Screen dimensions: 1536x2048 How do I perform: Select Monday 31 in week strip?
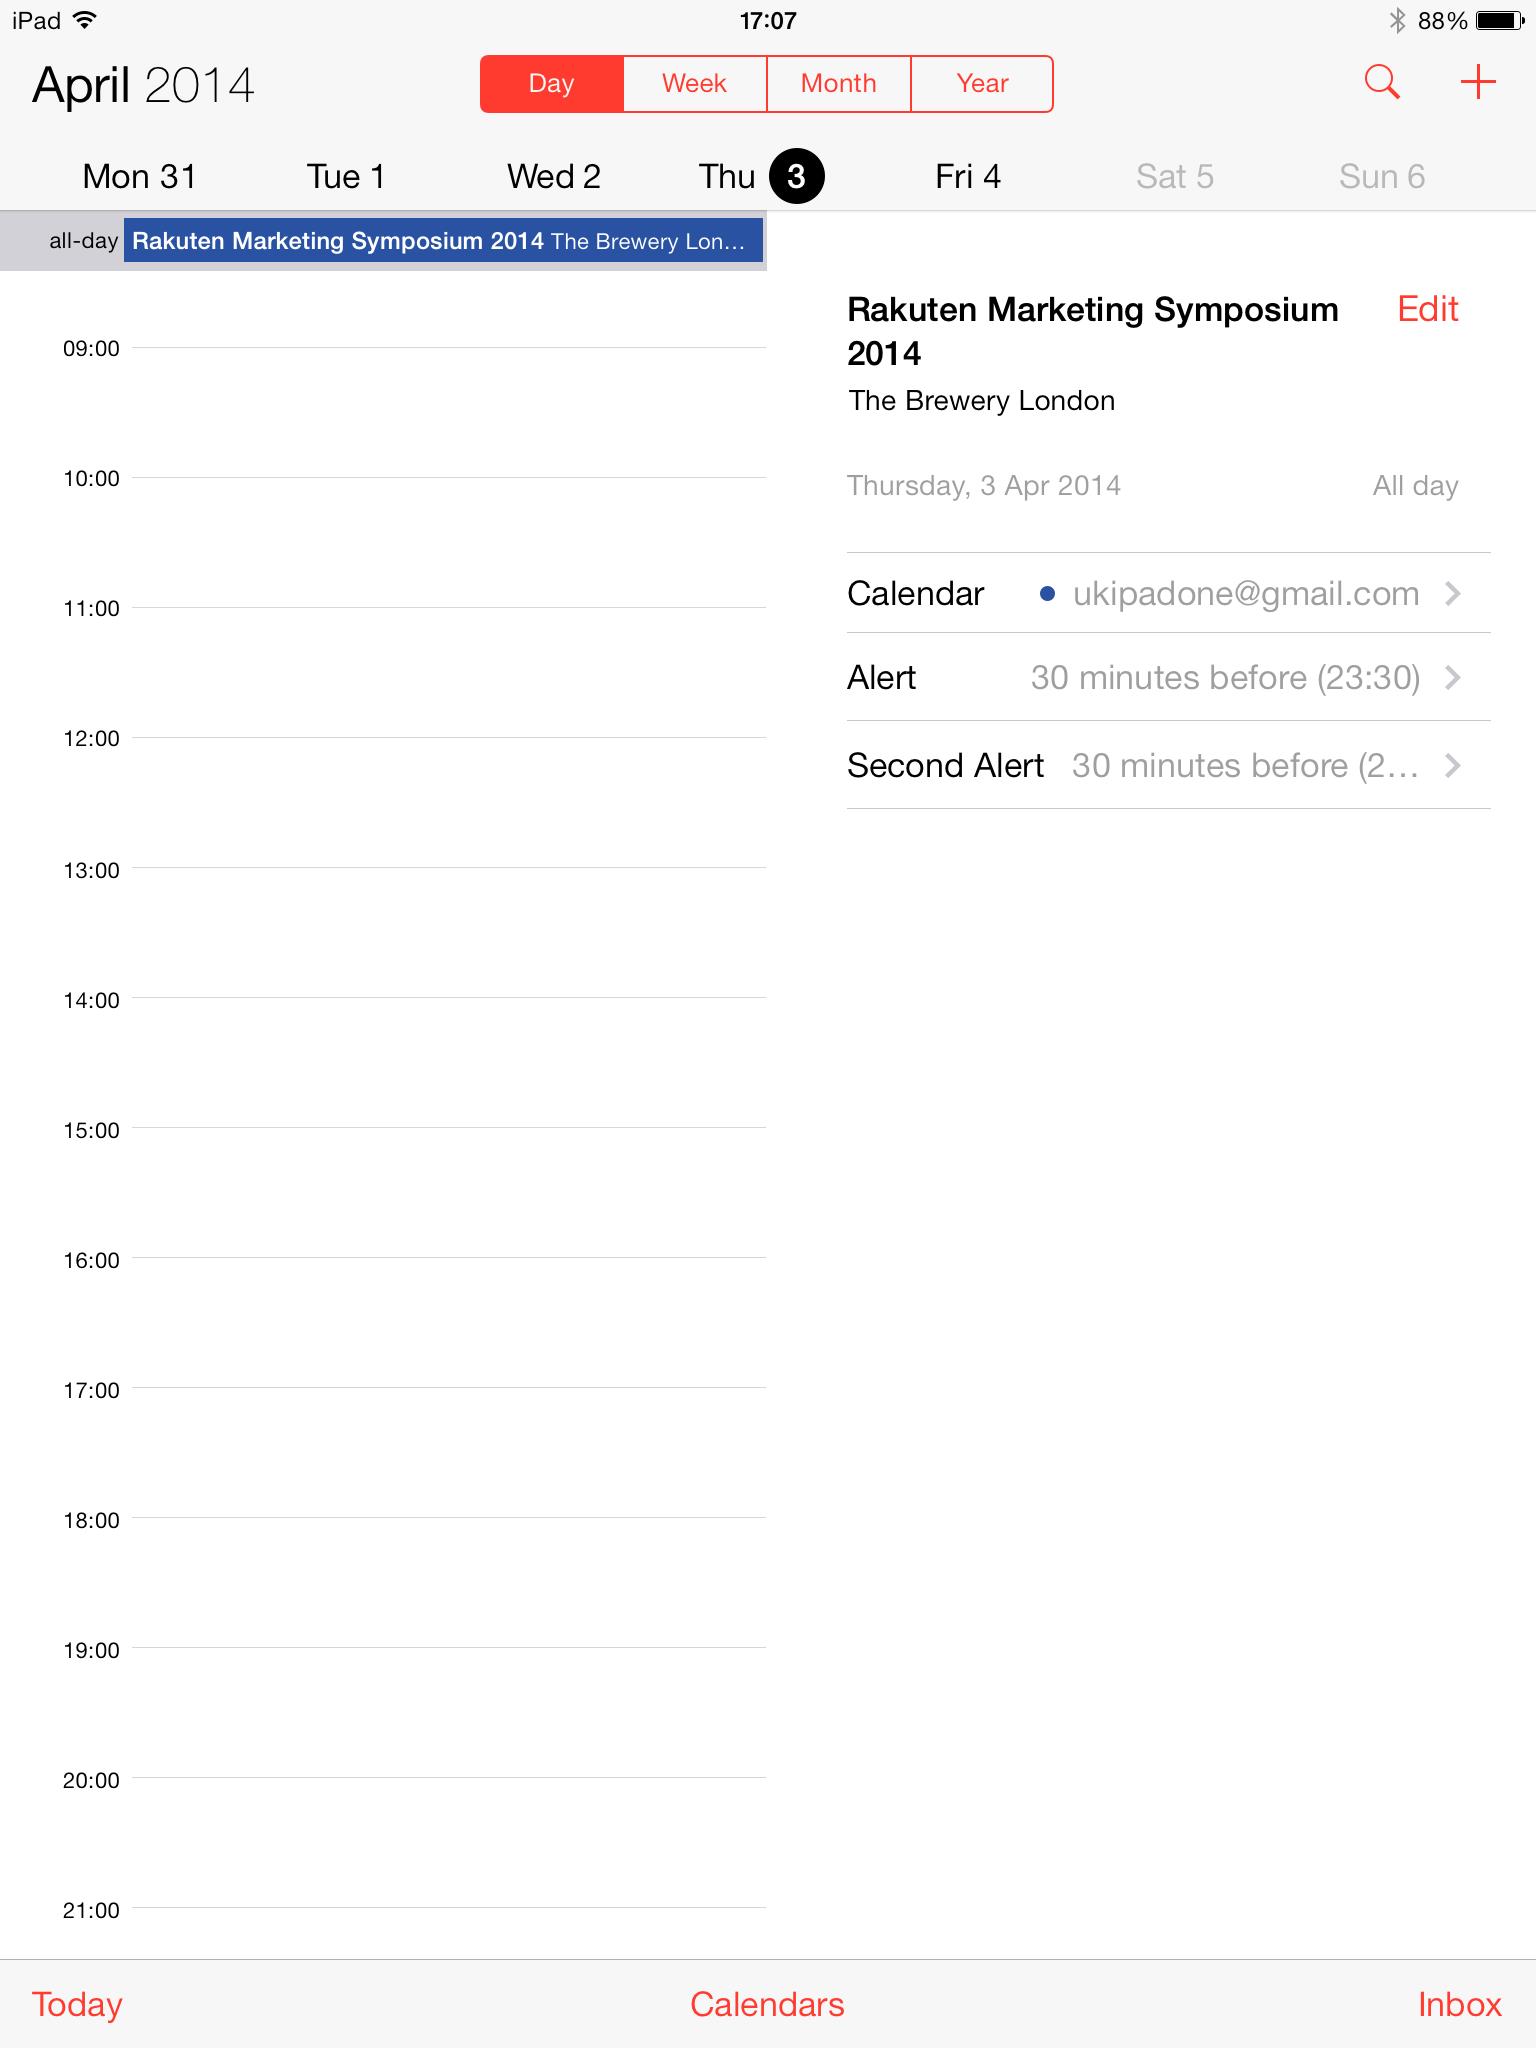click(139, 177)
